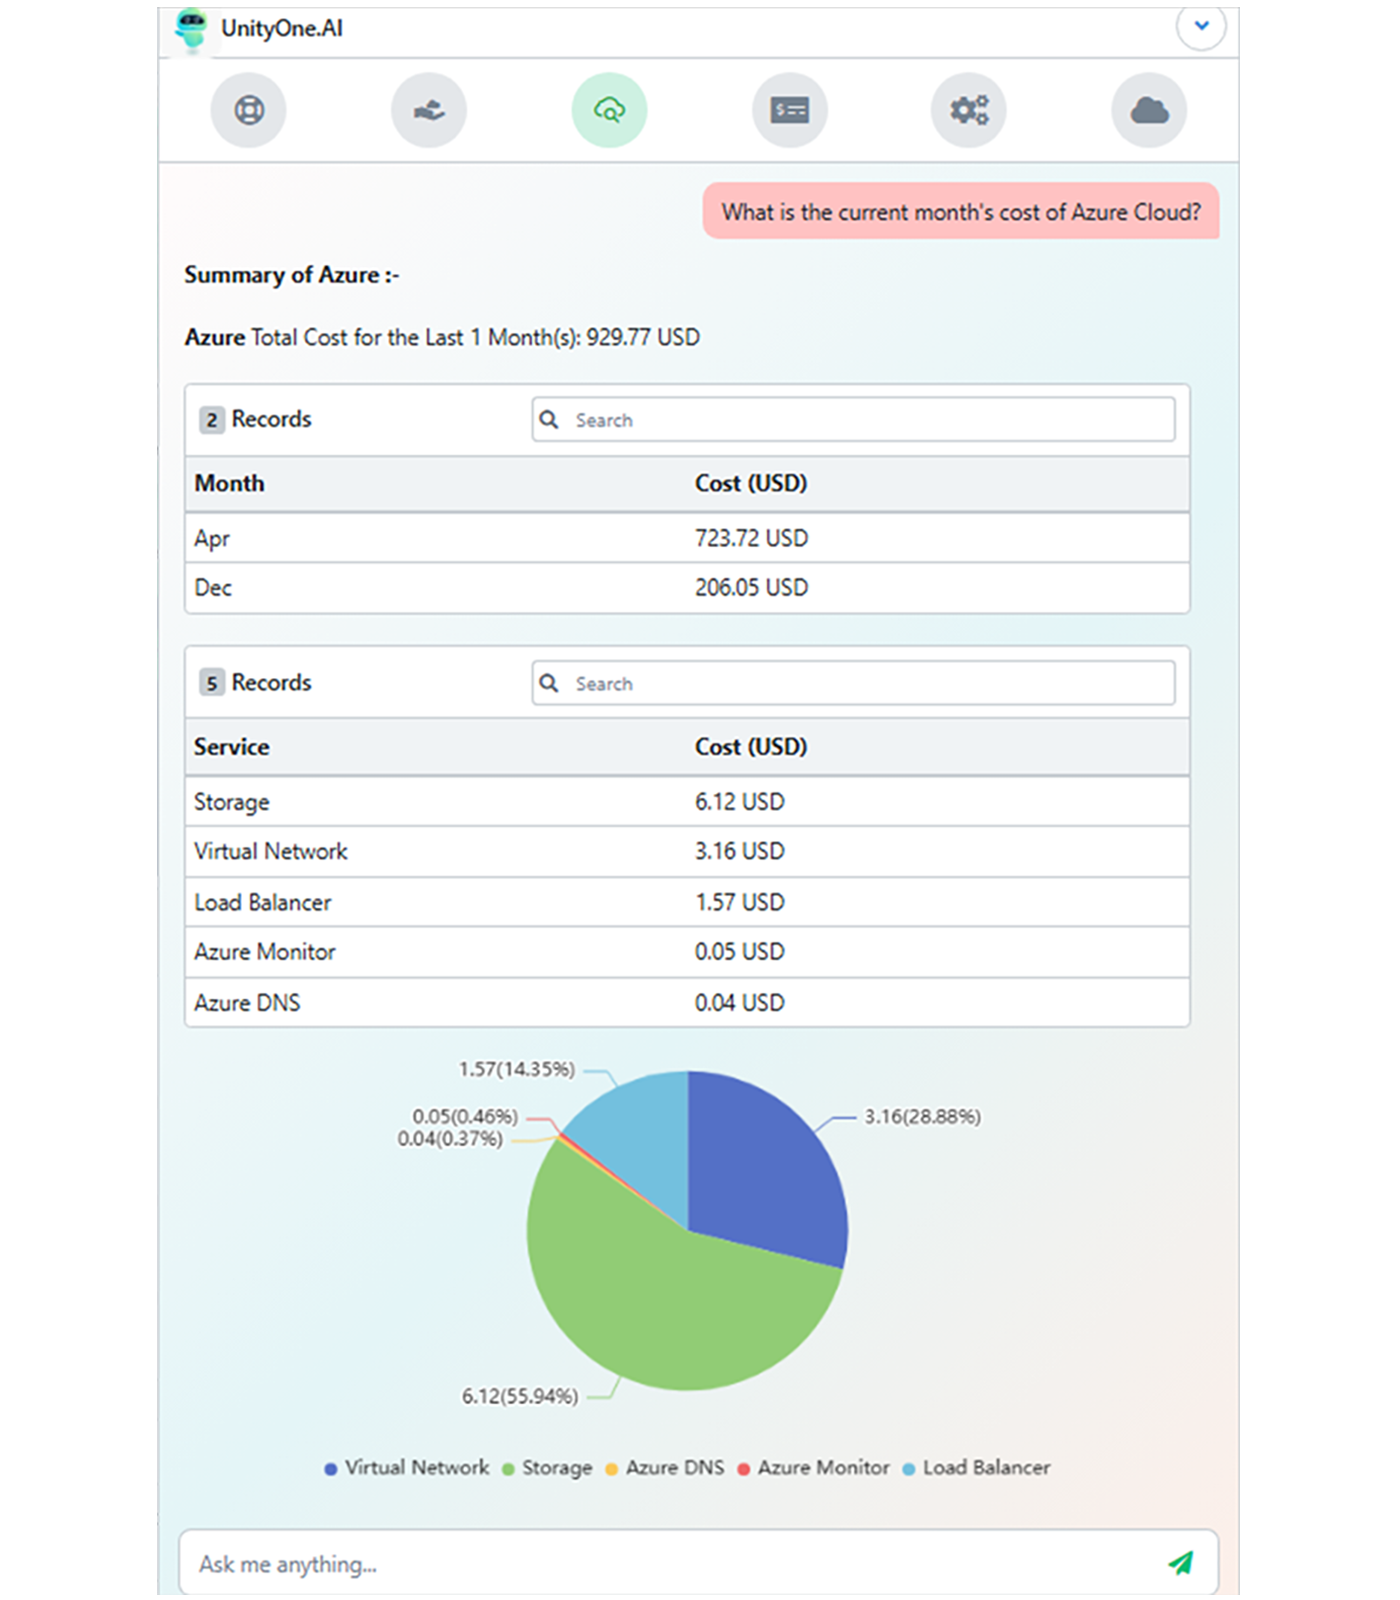This screenshot has height=1600, width=1400.
Task: Click the 3.16(28.88%) pie label
Action: coord(922,1117)
